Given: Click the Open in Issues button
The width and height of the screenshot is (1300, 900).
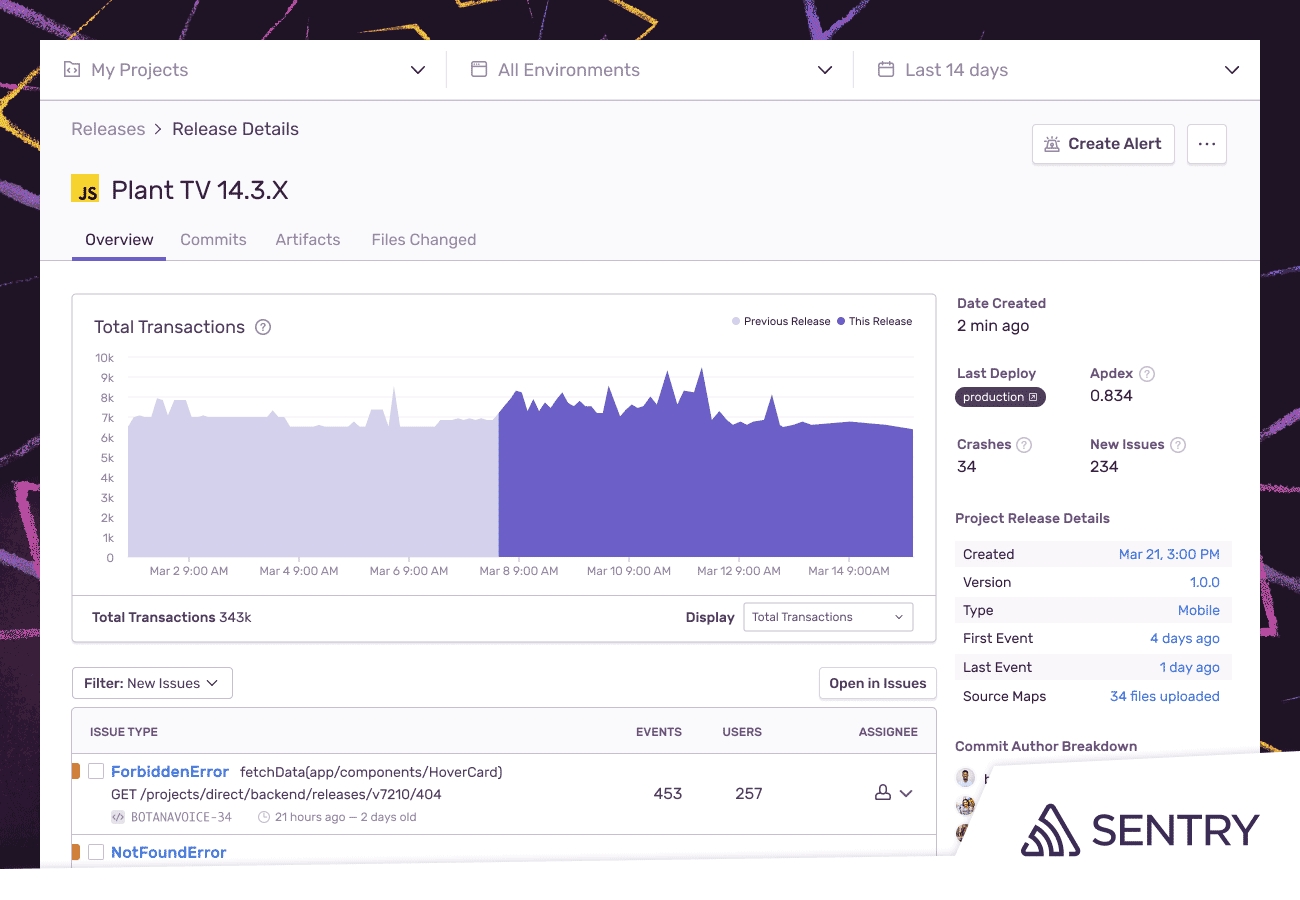Looking at the screenshot, I should pyautogui.click(x=877, y=683).
